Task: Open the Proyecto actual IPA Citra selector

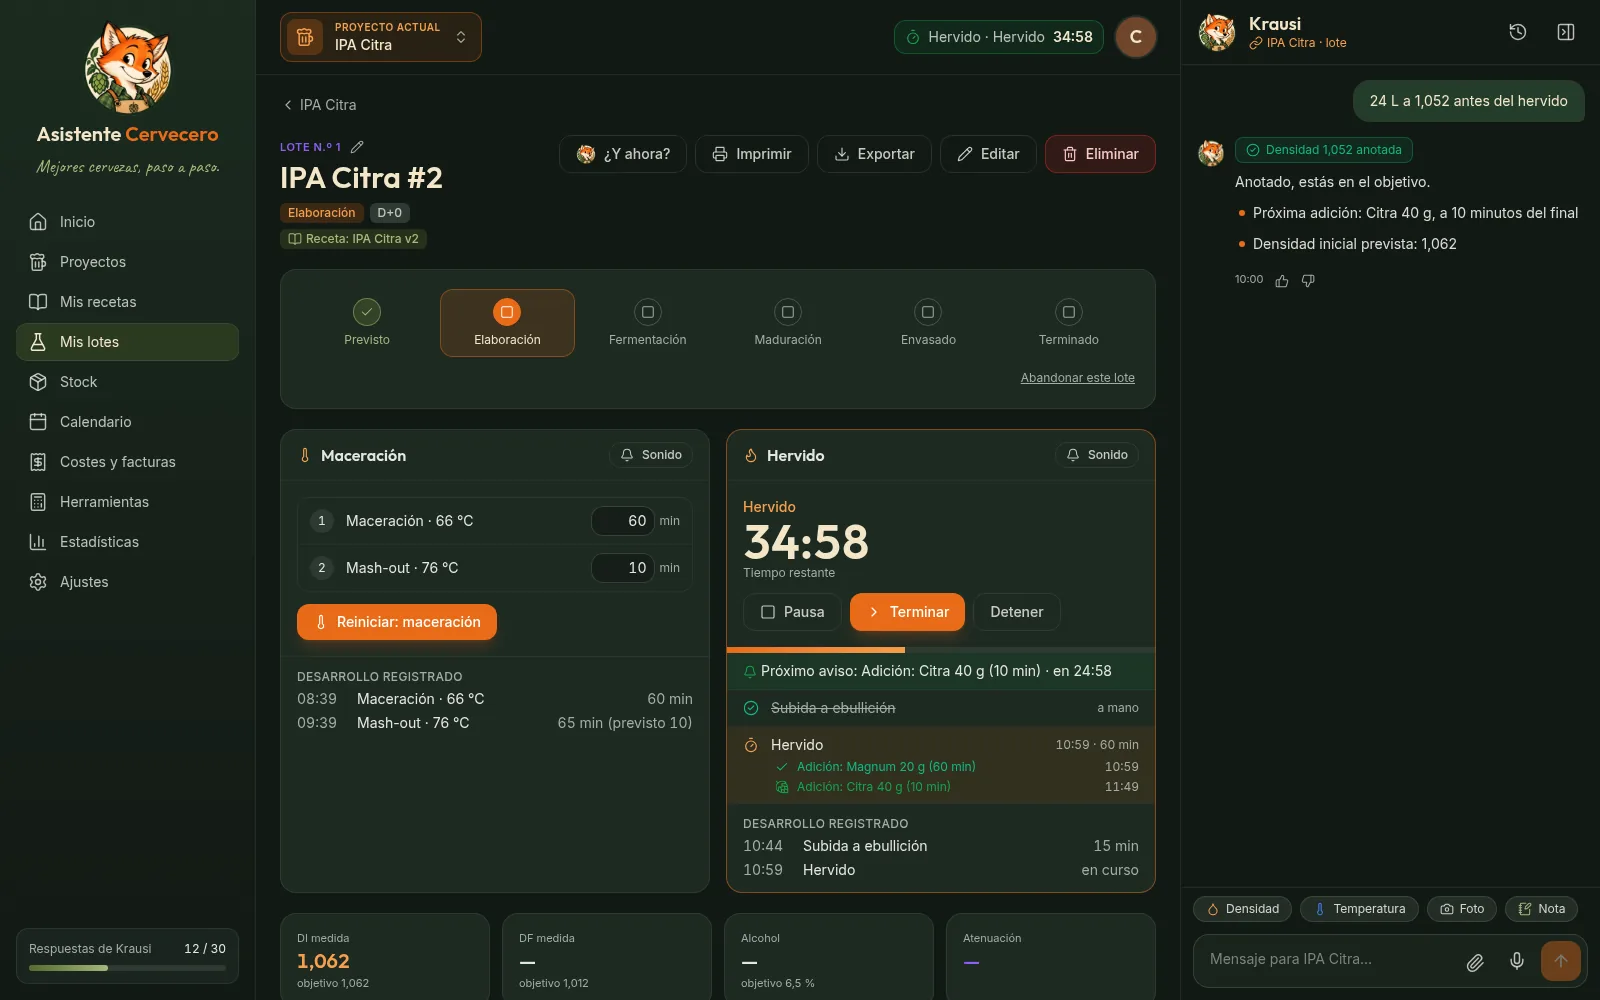Action: coord(381,37)
